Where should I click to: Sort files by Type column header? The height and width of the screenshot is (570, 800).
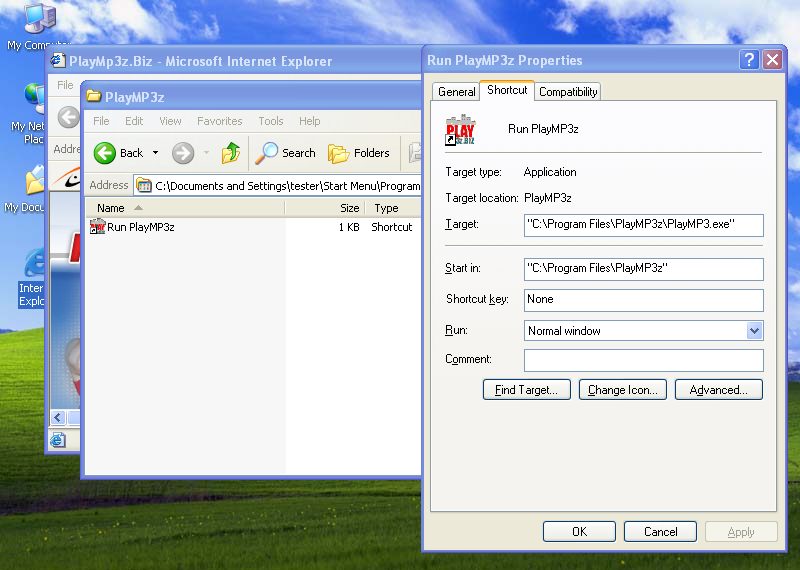click(x=393, y=208)
